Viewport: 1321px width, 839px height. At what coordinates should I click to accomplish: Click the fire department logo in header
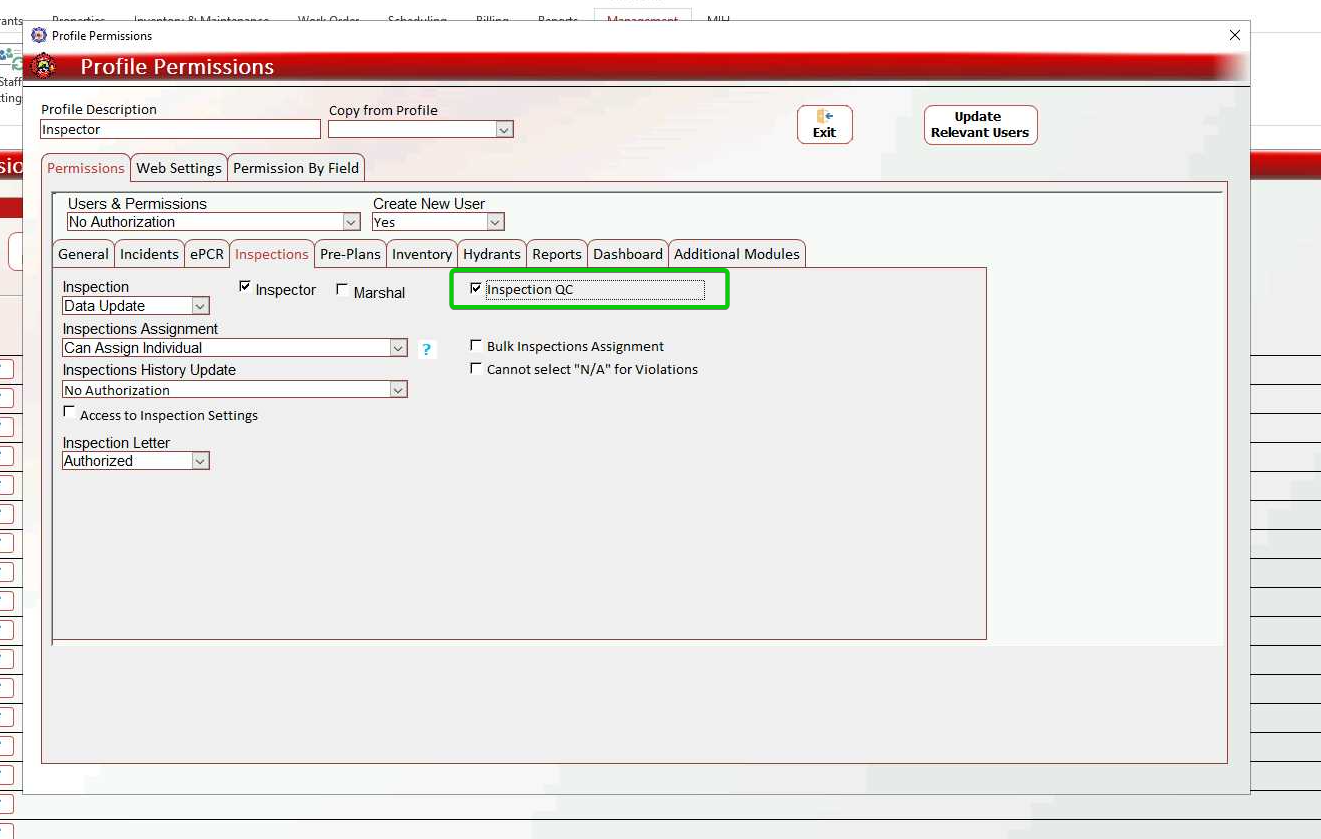point(43,67)
